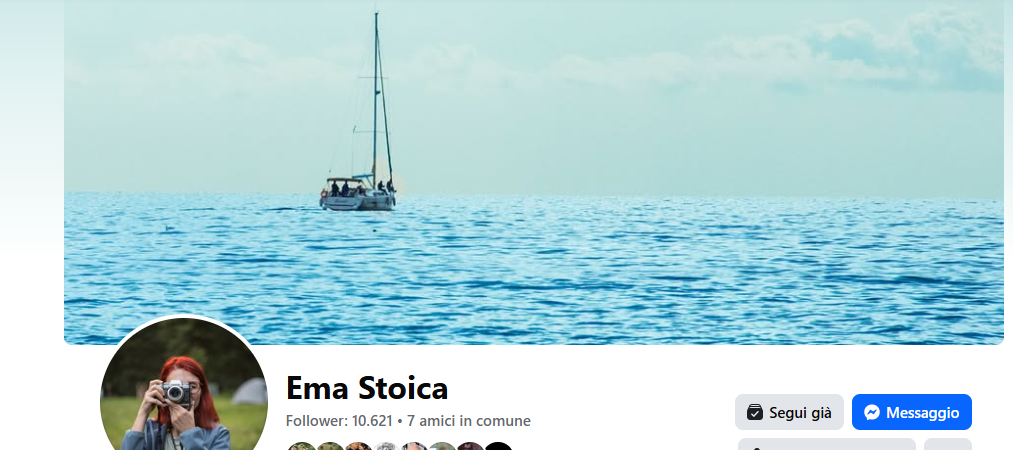Click the black mutual friend avatar at the end

click(498, 447)
